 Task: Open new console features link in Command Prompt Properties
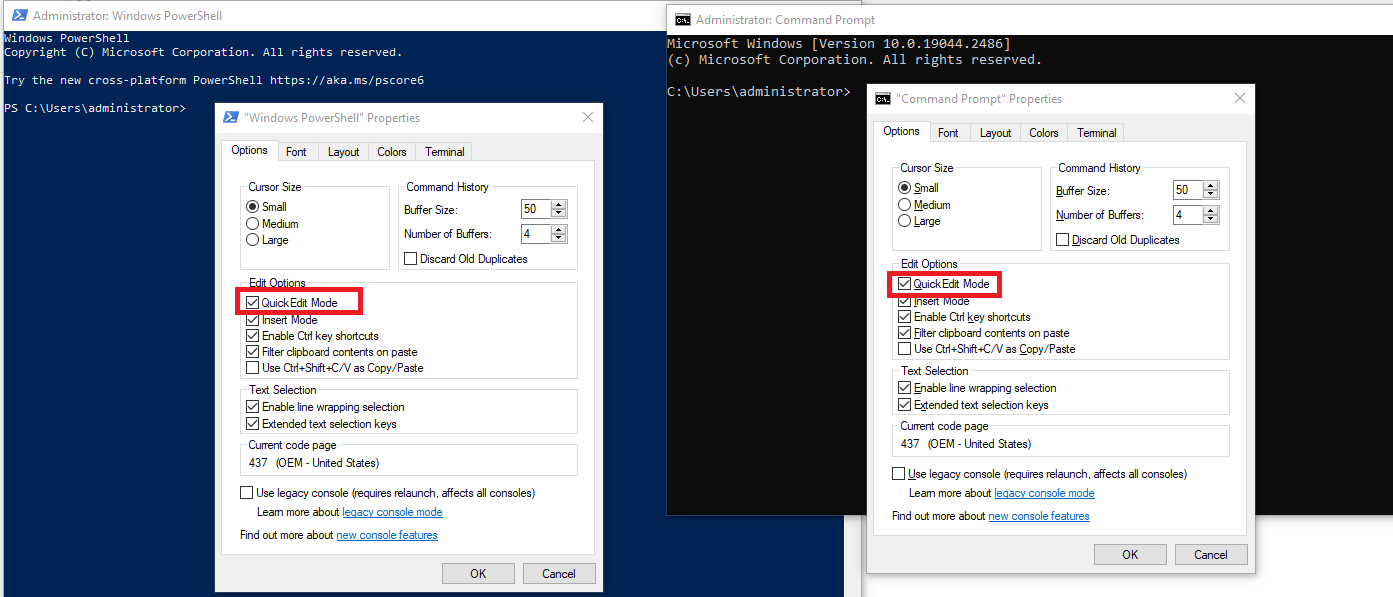pyautogui.click(x=1039, y=516)
